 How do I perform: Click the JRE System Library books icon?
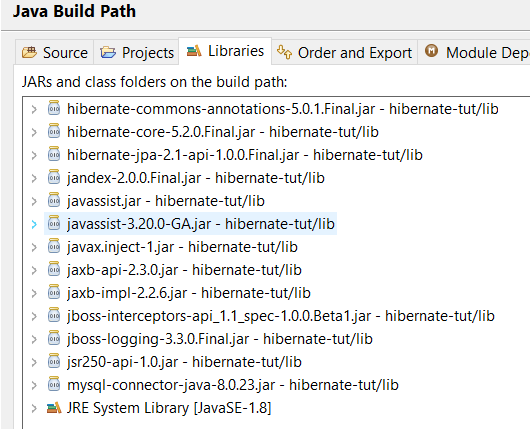pos(54,408)
